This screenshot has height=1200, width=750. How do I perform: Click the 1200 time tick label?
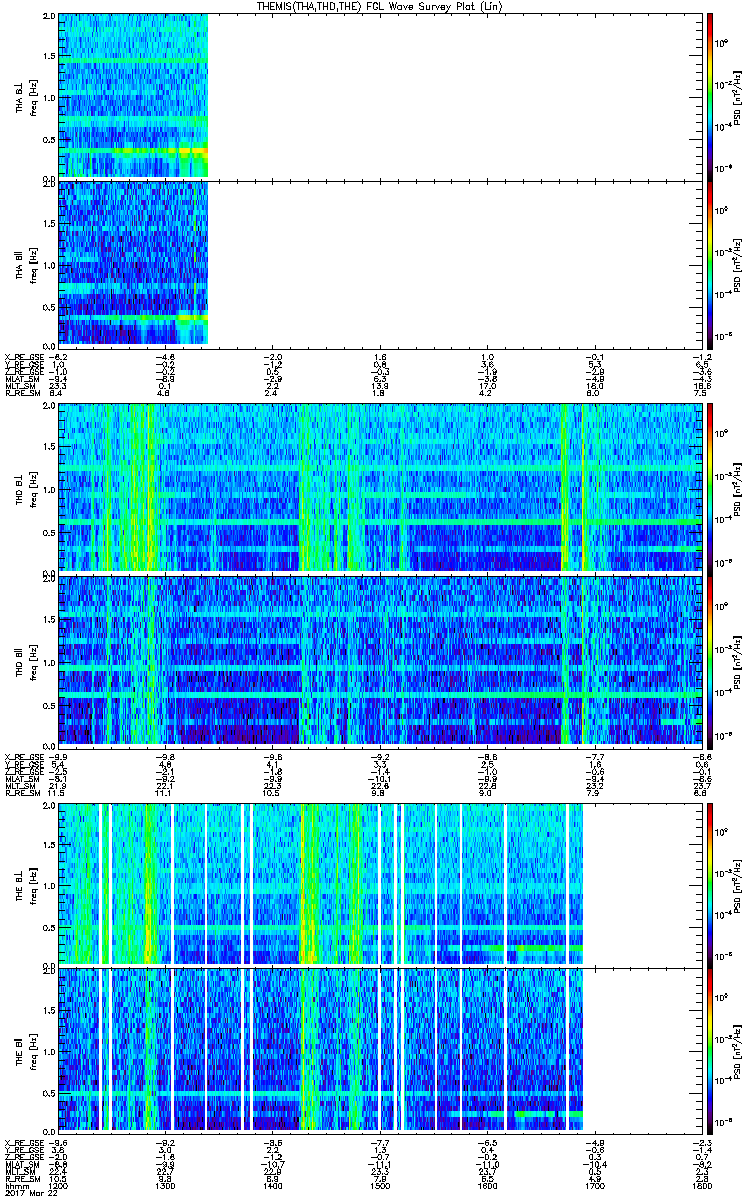click(59, 1184)
